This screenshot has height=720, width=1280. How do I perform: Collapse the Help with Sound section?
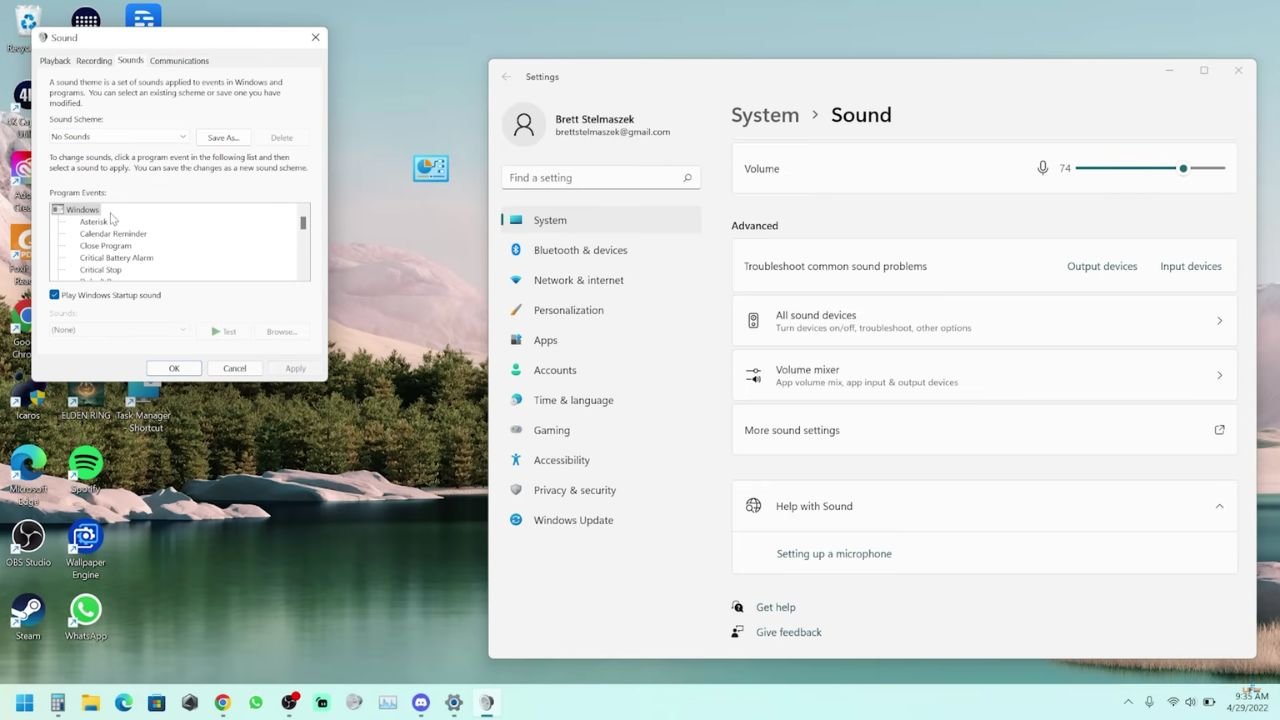(1219, 506)
